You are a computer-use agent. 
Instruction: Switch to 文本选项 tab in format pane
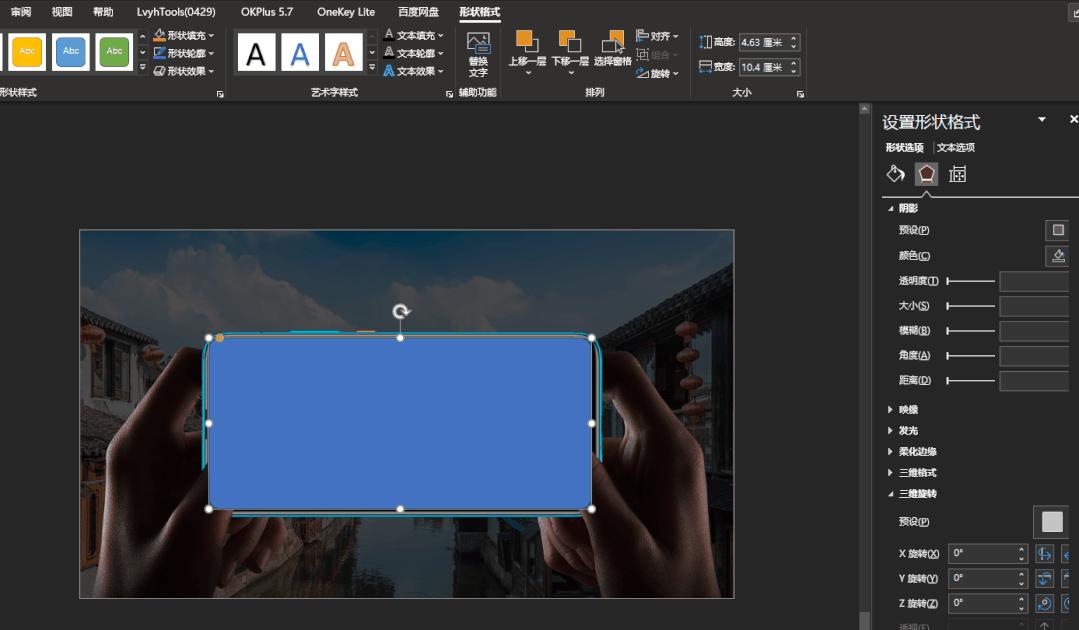click(x=956, y=148)
